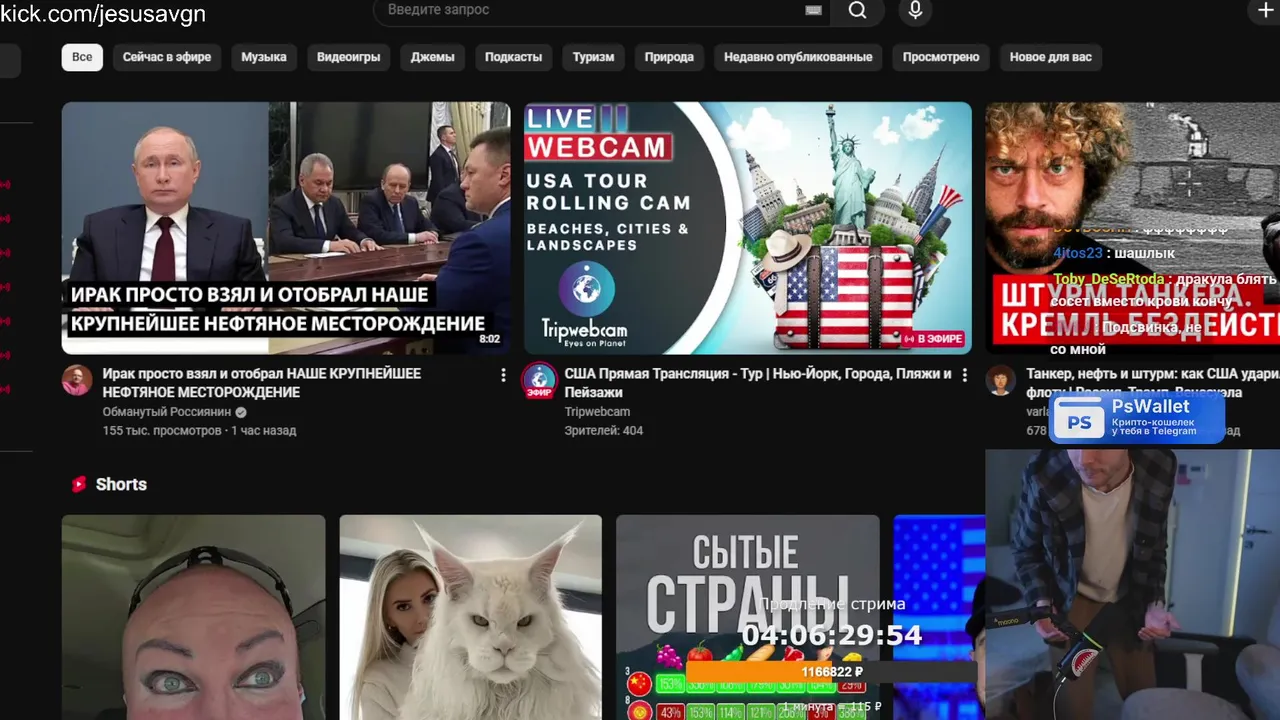
Task: Open Обманутый Россиянин channel avatar
Action: point(77,380)
